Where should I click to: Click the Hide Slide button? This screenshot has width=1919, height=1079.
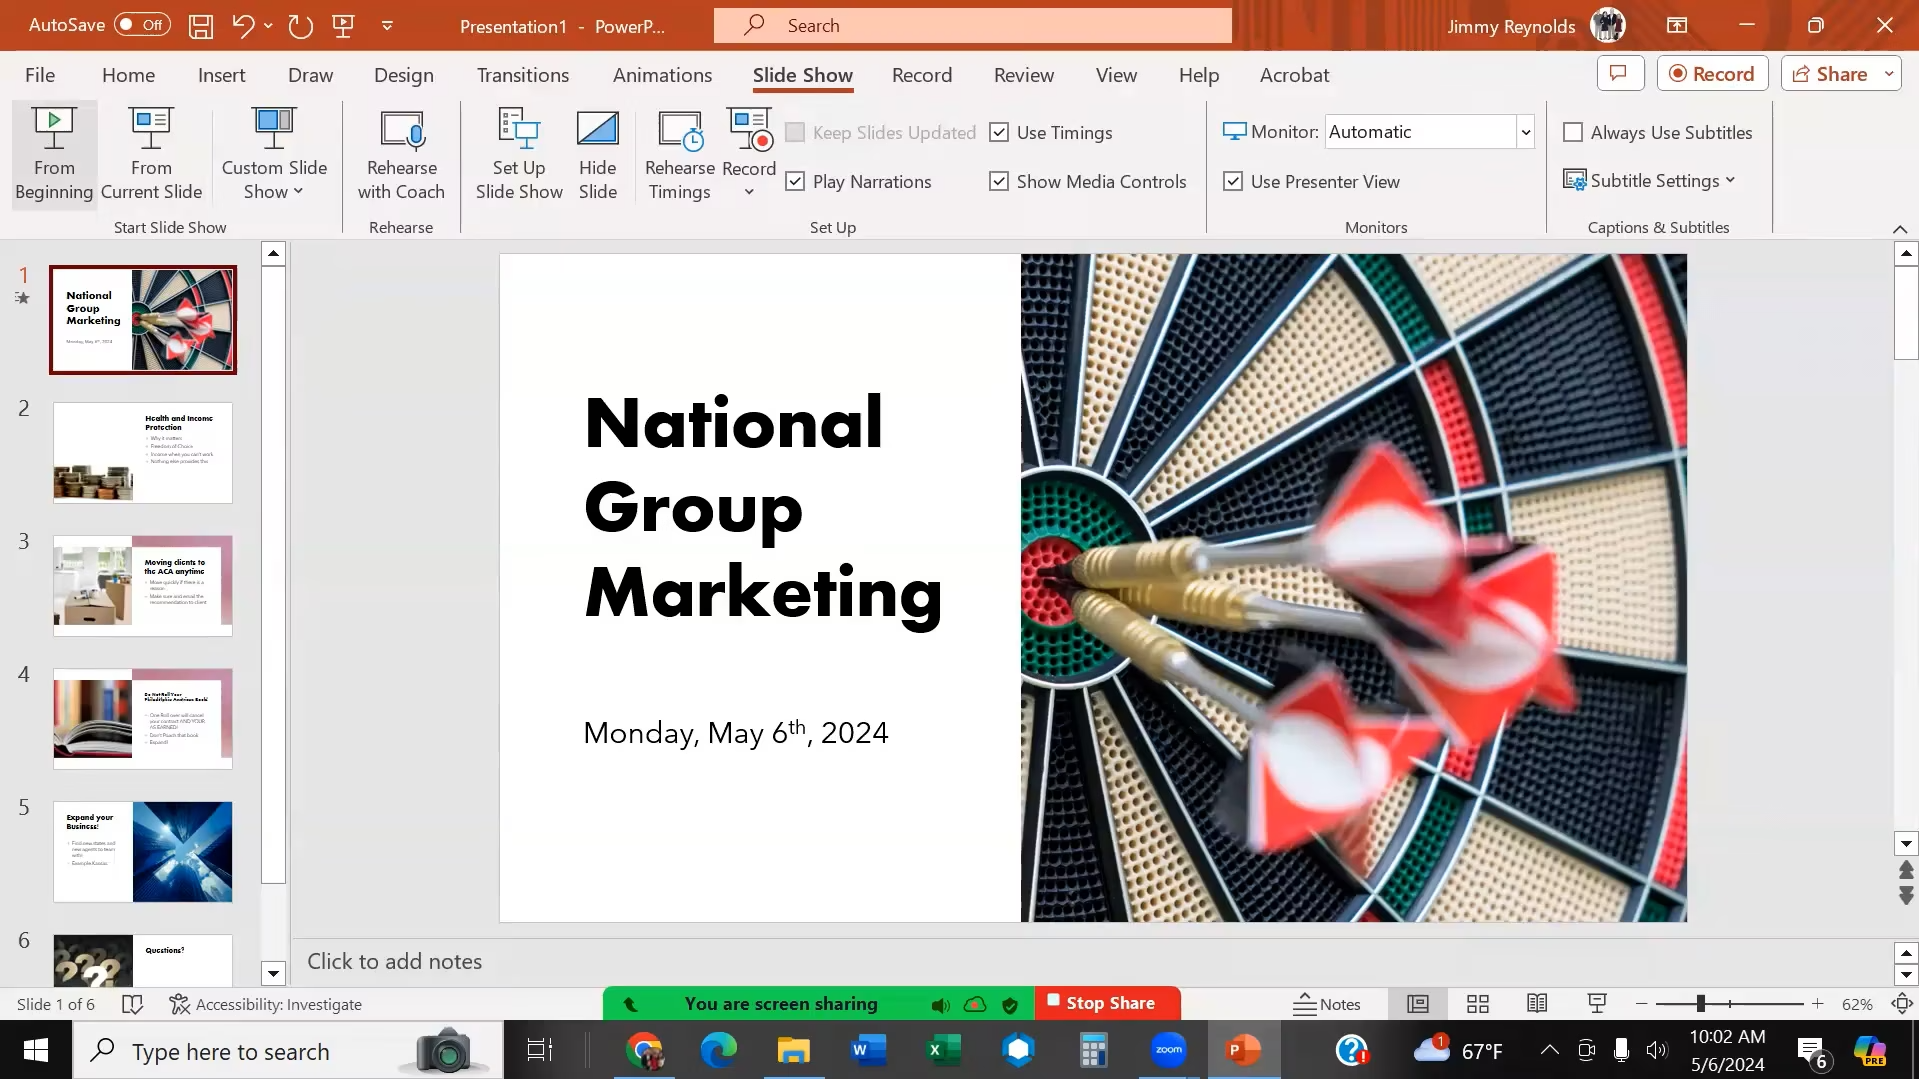[x=597, y=154]
